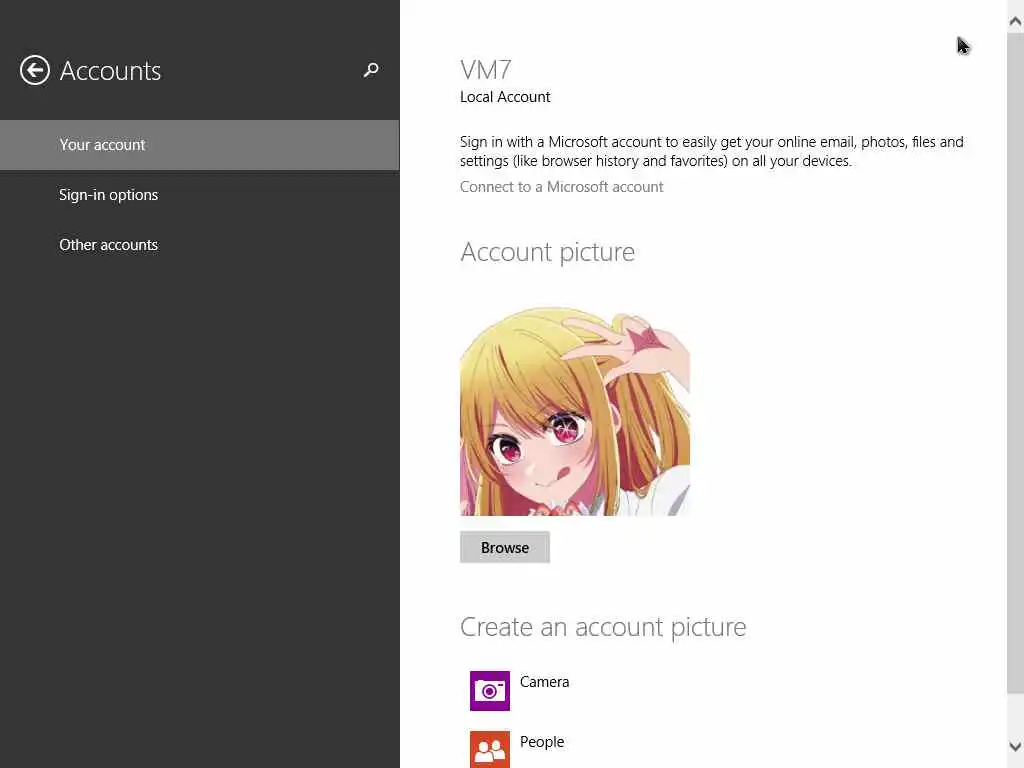Click the Camera label text
The width and height of the screenshot is (1024, 768).
545,682
